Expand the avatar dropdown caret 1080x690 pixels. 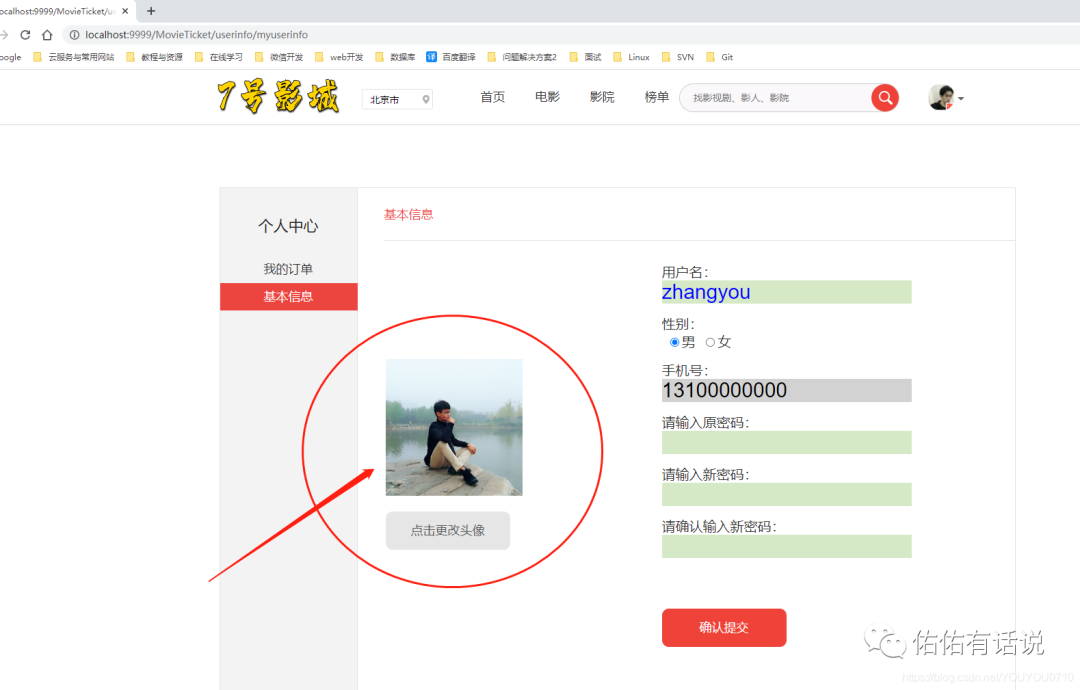961,98
